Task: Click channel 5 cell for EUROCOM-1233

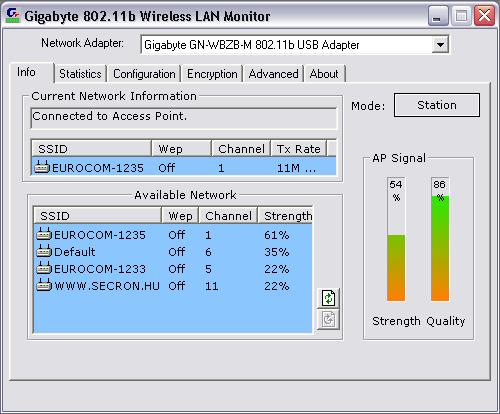Action: pyautogui.click(x=208, y=269)
